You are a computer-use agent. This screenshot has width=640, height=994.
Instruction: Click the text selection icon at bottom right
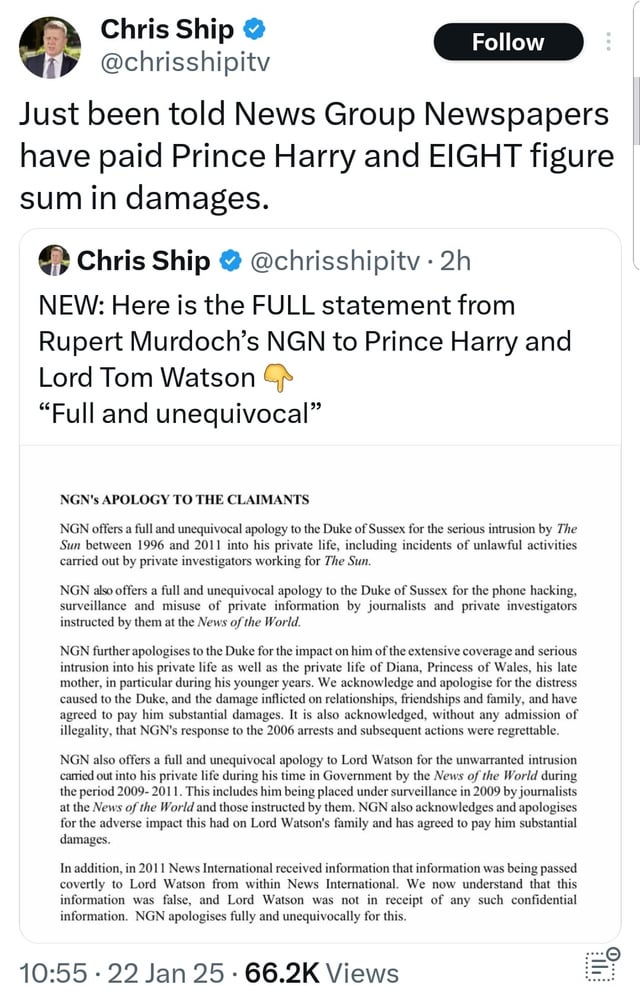coord(598,968)
